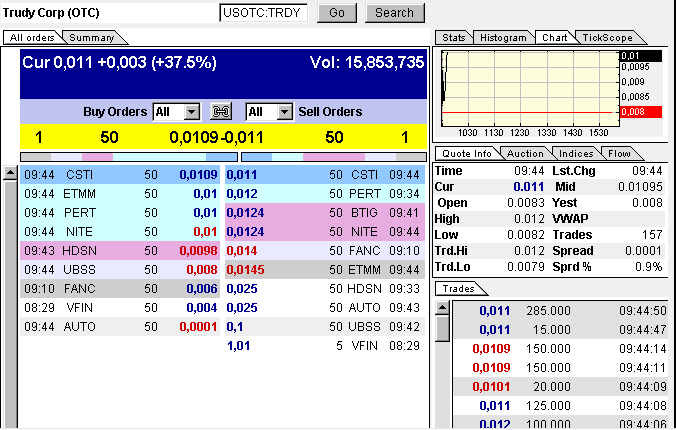Open the Flow tab
The height and width of the screenshot is (430, 676).
620,154
